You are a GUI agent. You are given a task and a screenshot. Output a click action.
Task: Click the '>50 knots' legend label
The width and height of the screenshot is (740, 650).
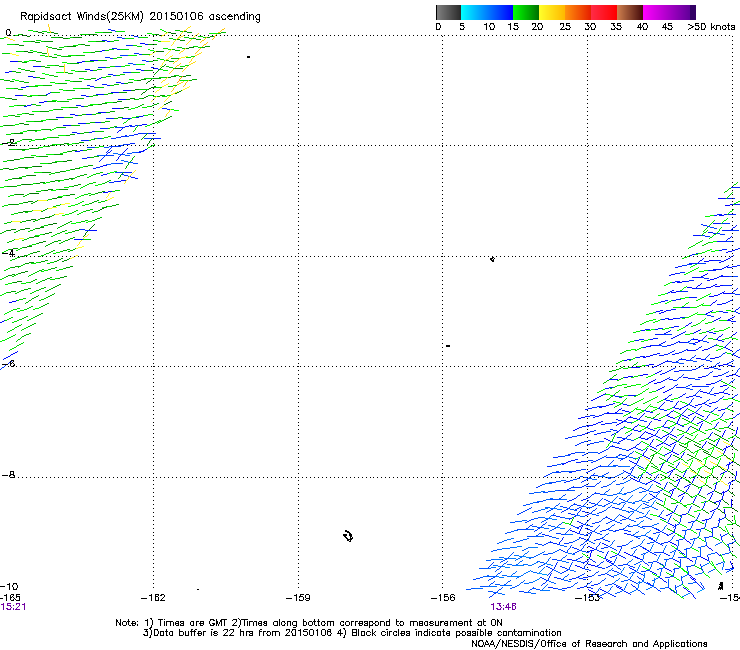(711, 27)
